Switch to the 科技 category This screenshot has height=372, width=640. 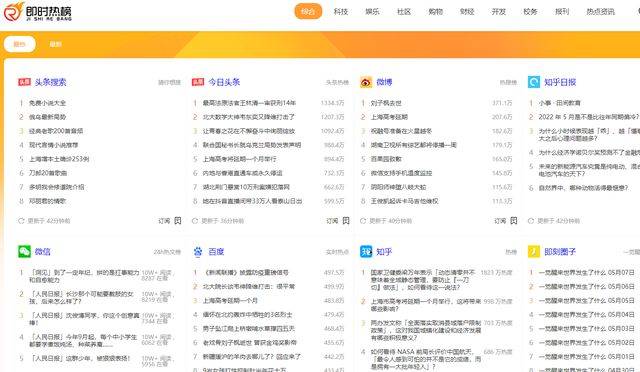[x=340, y=11]
